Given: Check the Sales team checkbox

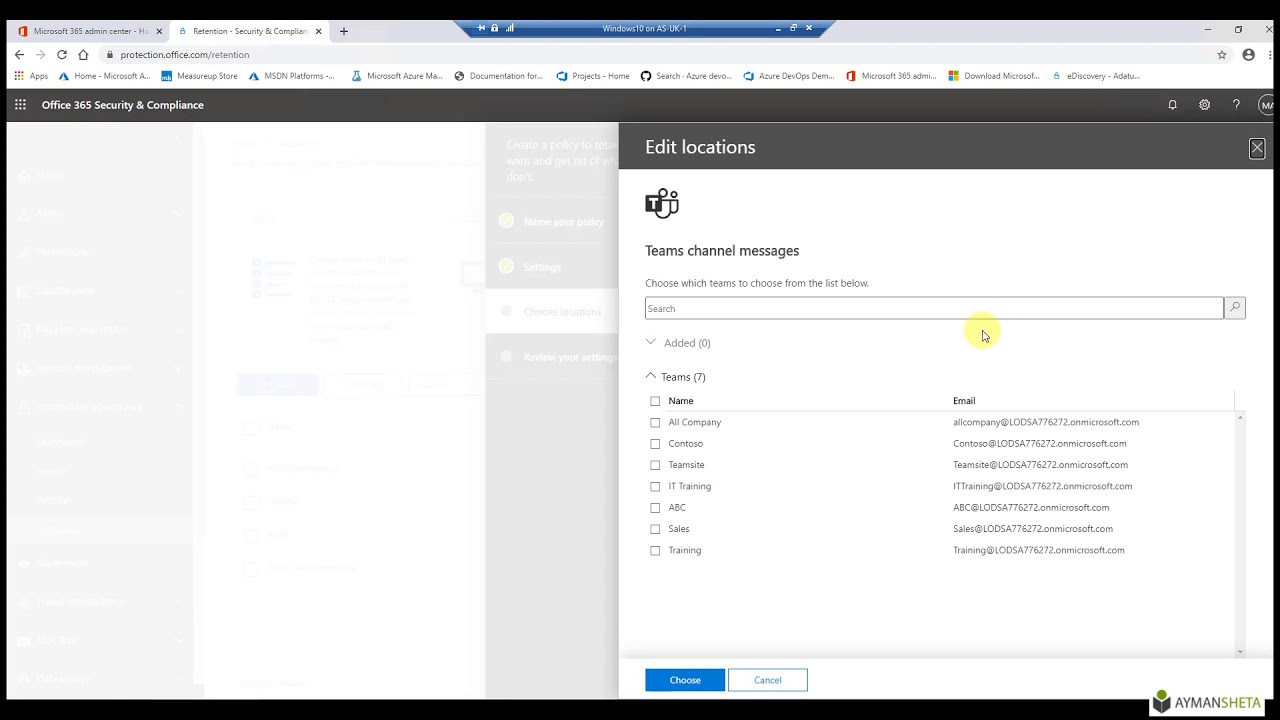Looking at the screenshot, I should point(655,529).
